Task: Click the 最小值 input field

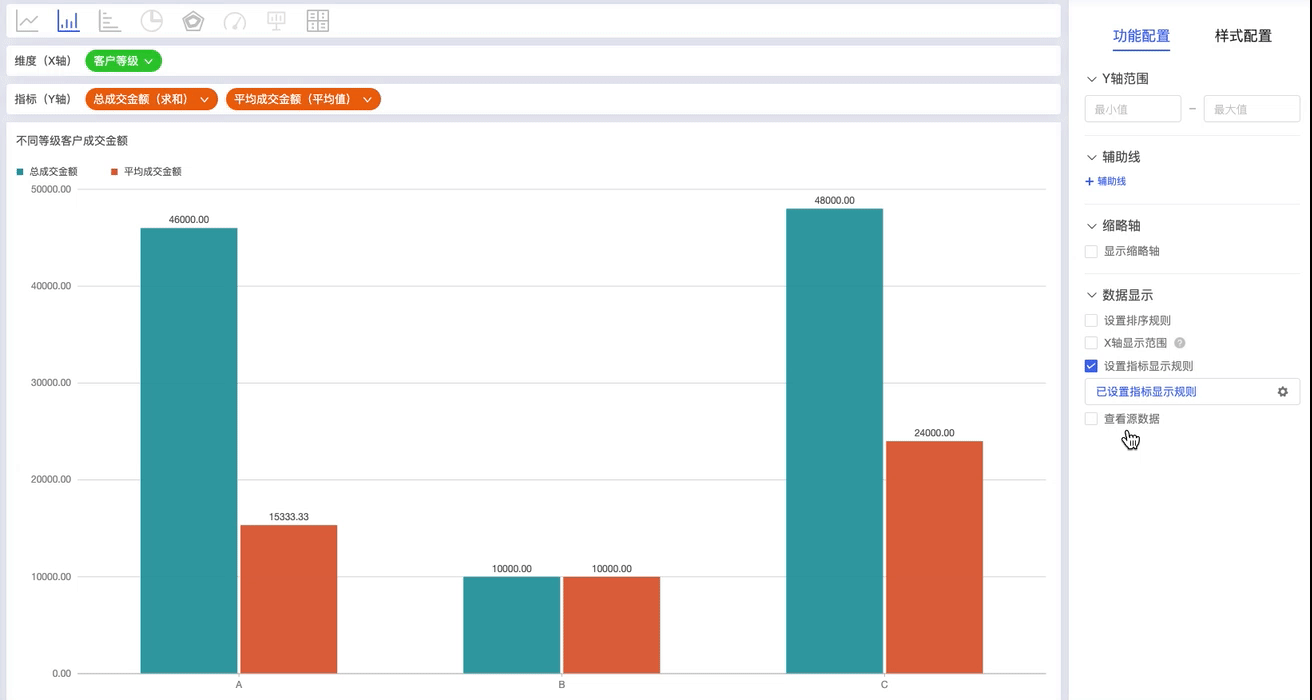Action: coord(1132,109)
